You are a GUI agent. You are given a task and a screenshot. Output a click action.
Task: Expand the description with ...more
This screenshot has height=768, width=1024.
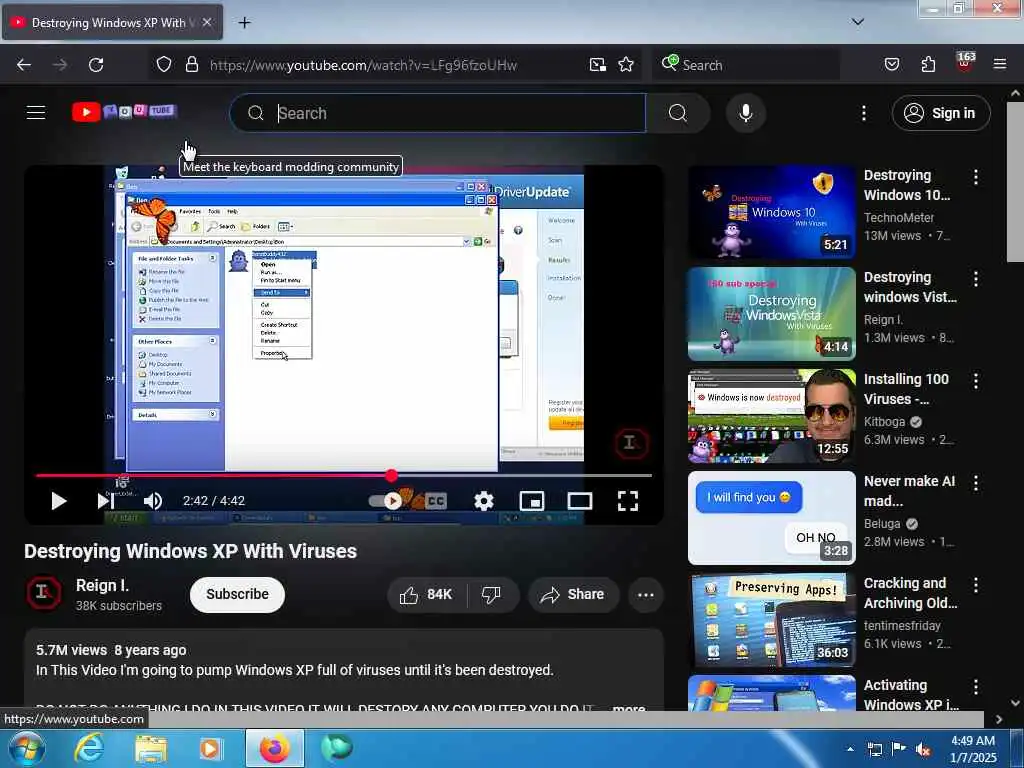629,707
